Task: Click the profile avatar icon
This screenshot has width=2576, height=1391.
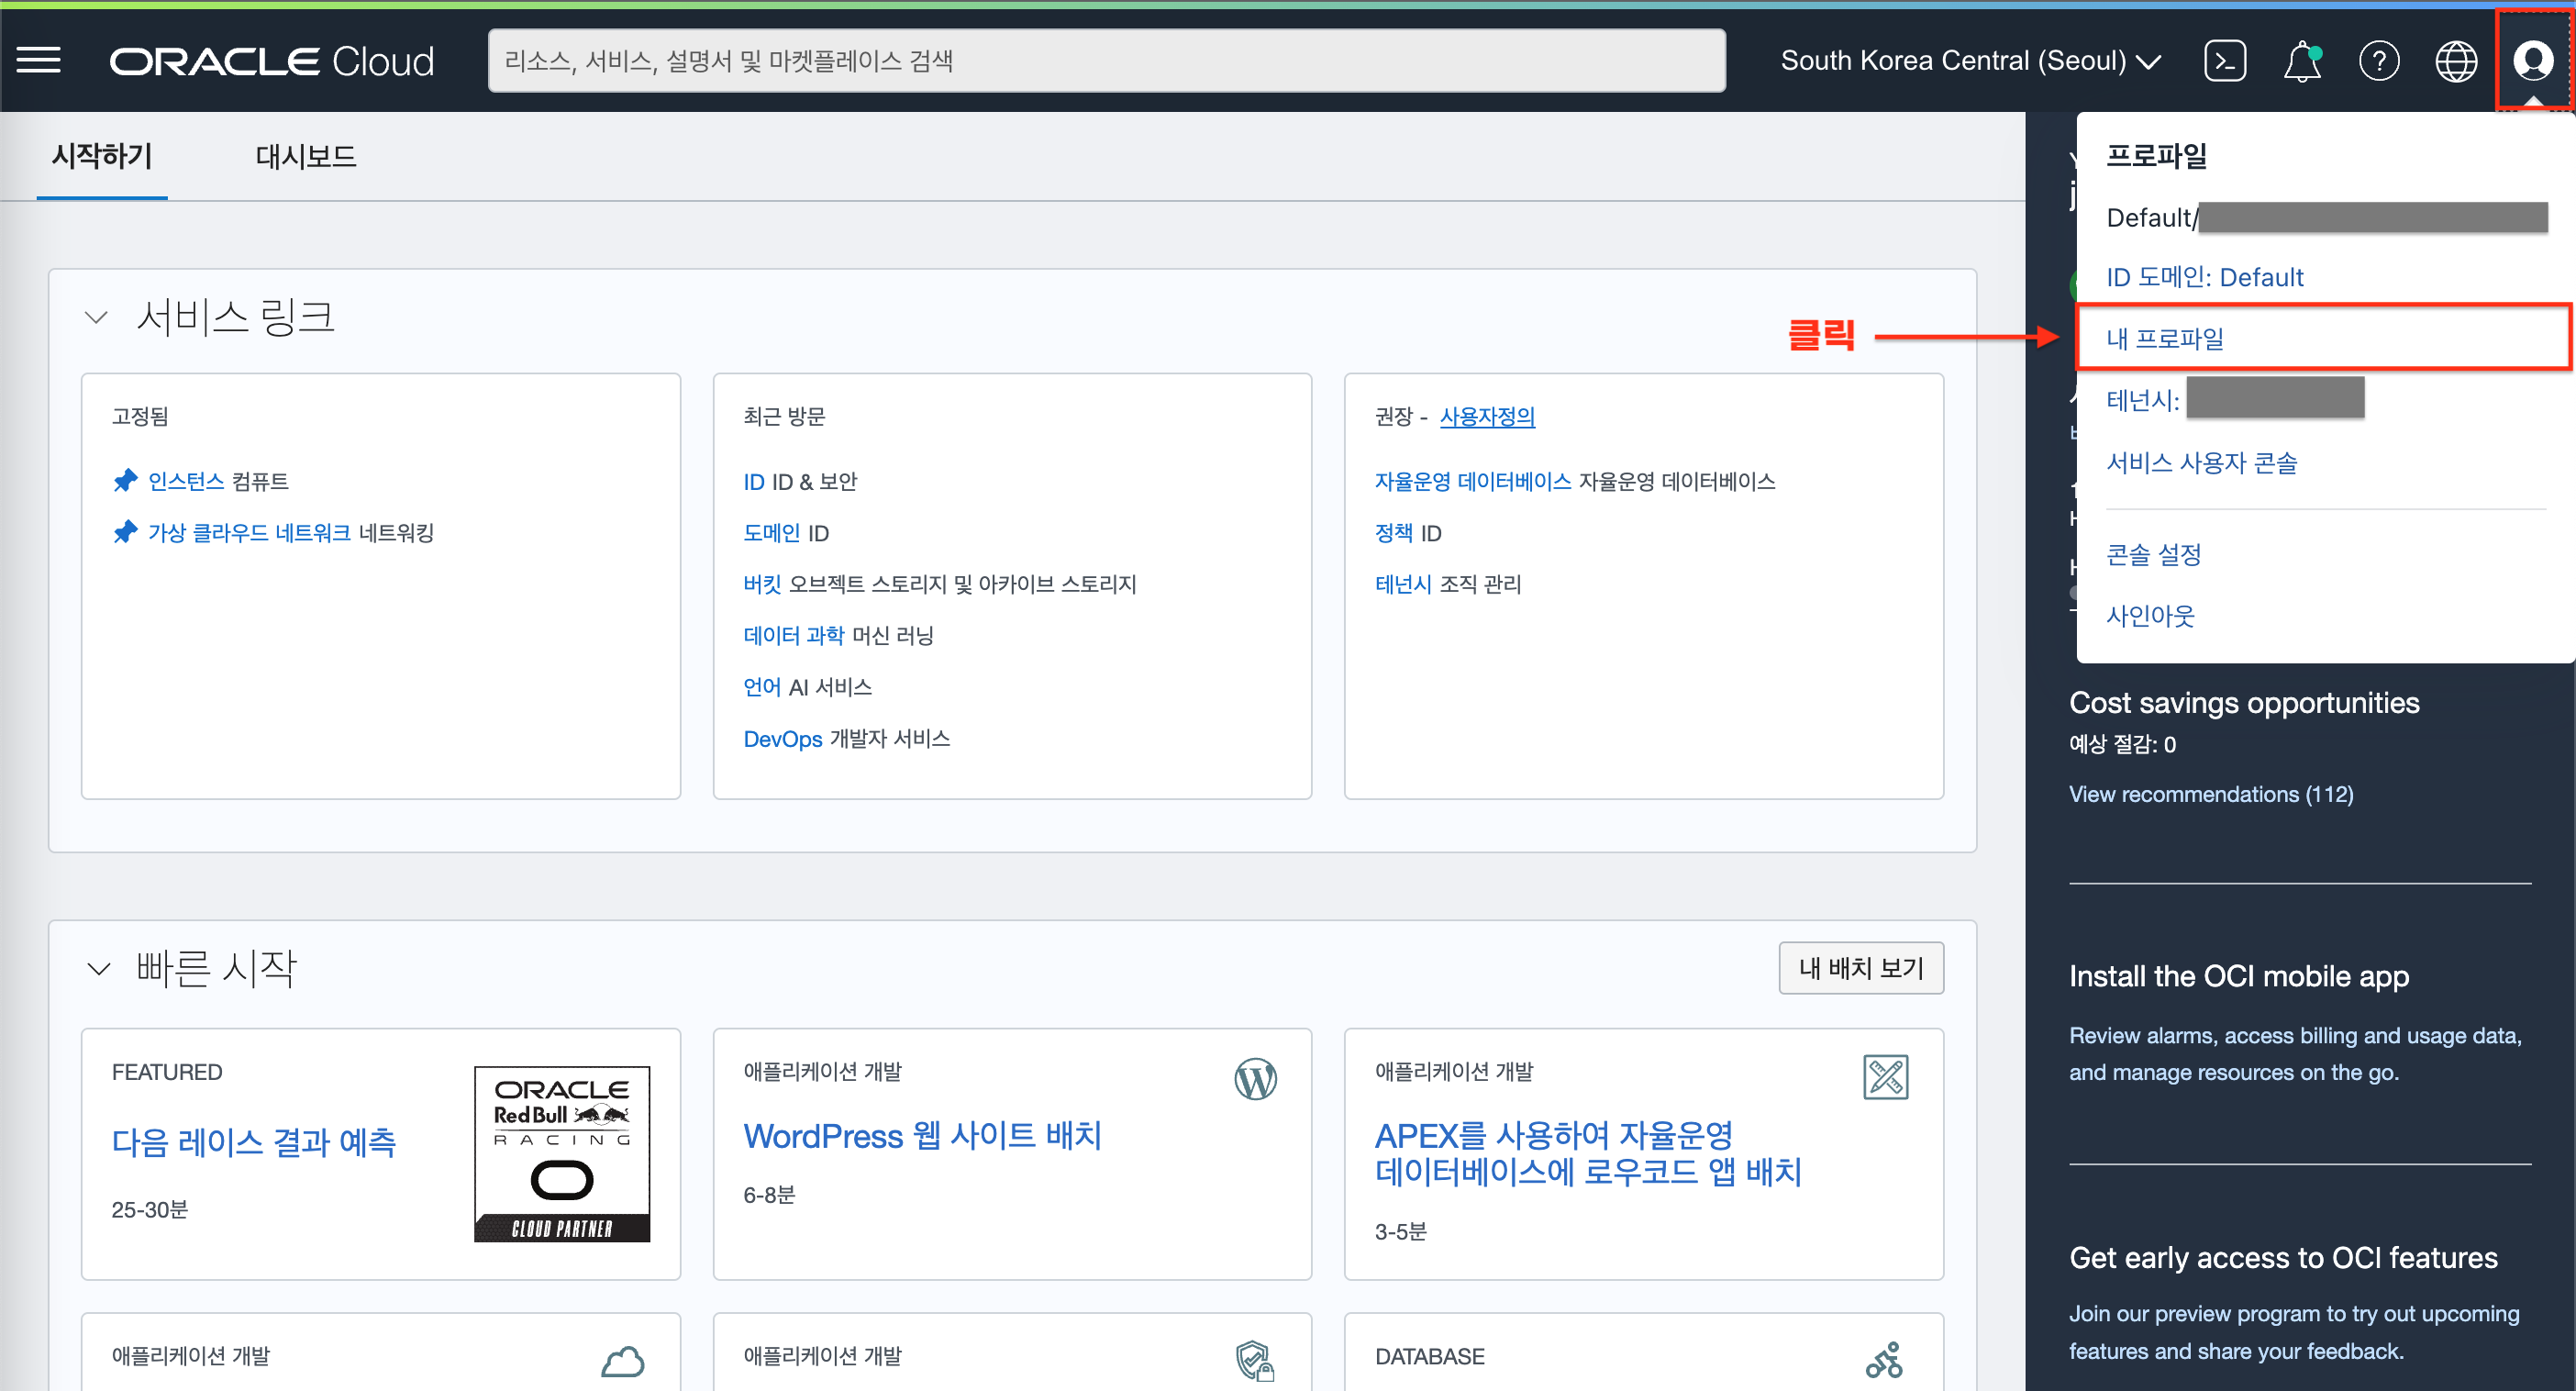Action: (2533, 61)
